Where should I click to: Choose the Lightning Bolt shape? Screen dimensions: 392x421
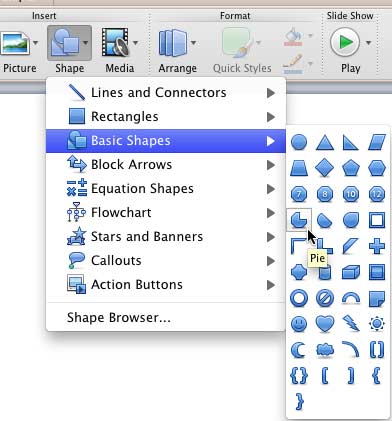[351, 324]
